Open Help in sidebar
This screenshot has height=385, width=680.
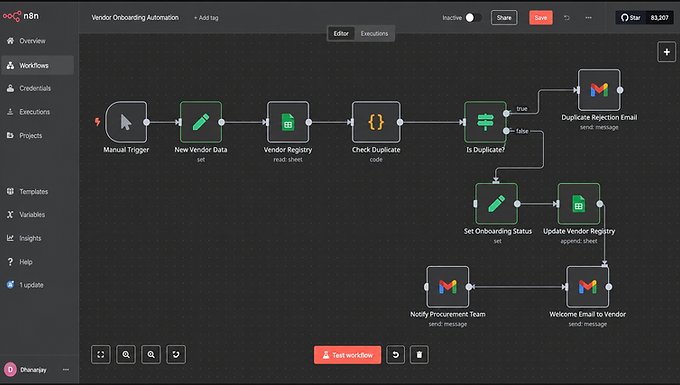pos(37,262)
